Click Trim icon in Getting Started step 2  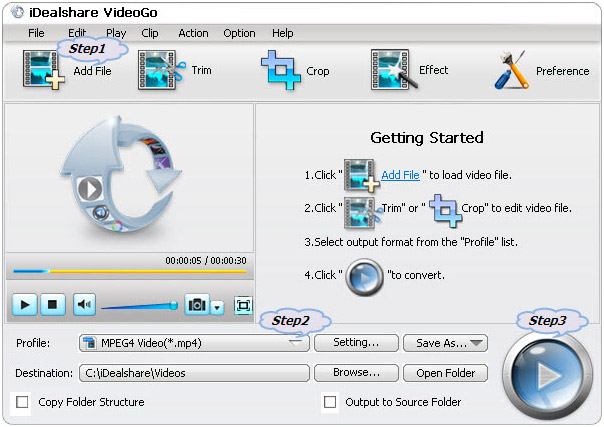click(x=361, y=213)
